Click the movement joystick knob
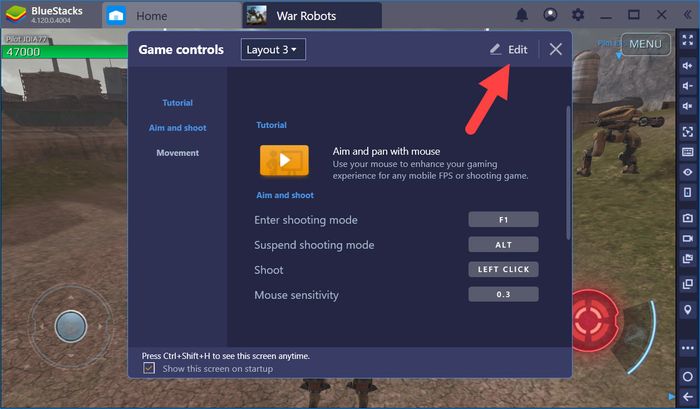Image resolution: width=700 pixels, height=409 pixels. point(71,326)
